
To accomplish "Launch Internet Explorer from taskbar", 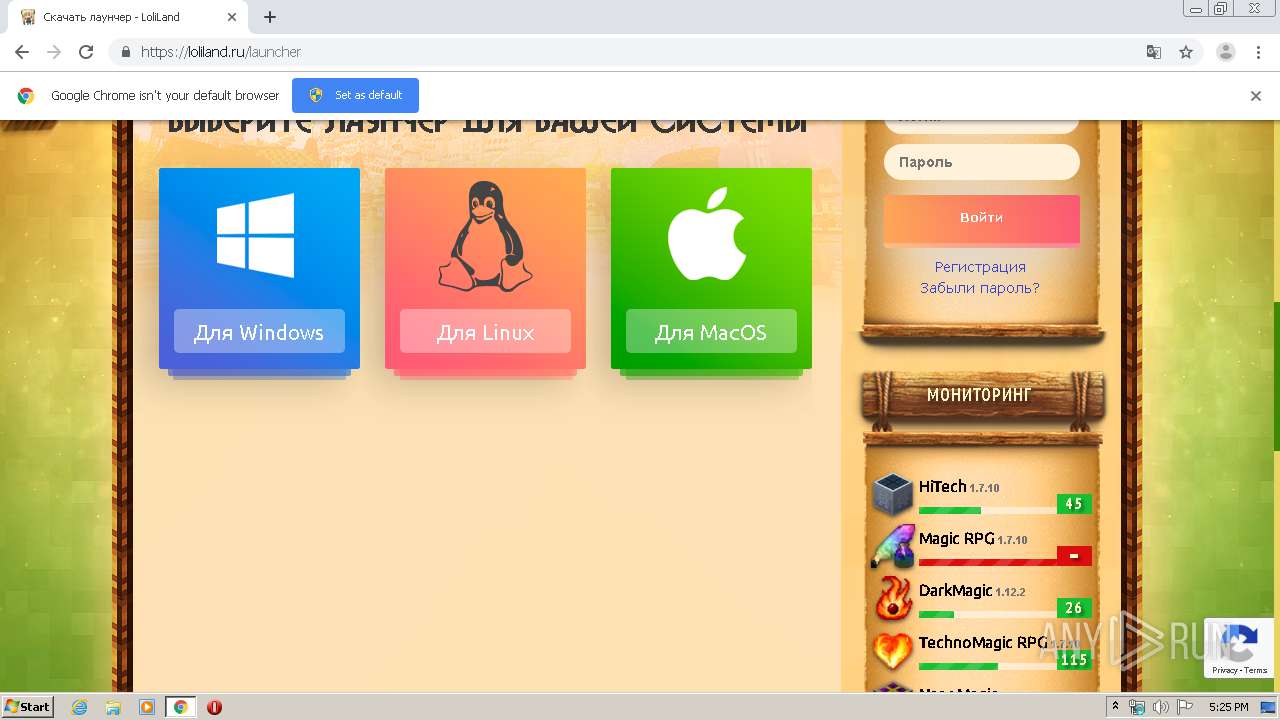I will coord(79,707).
